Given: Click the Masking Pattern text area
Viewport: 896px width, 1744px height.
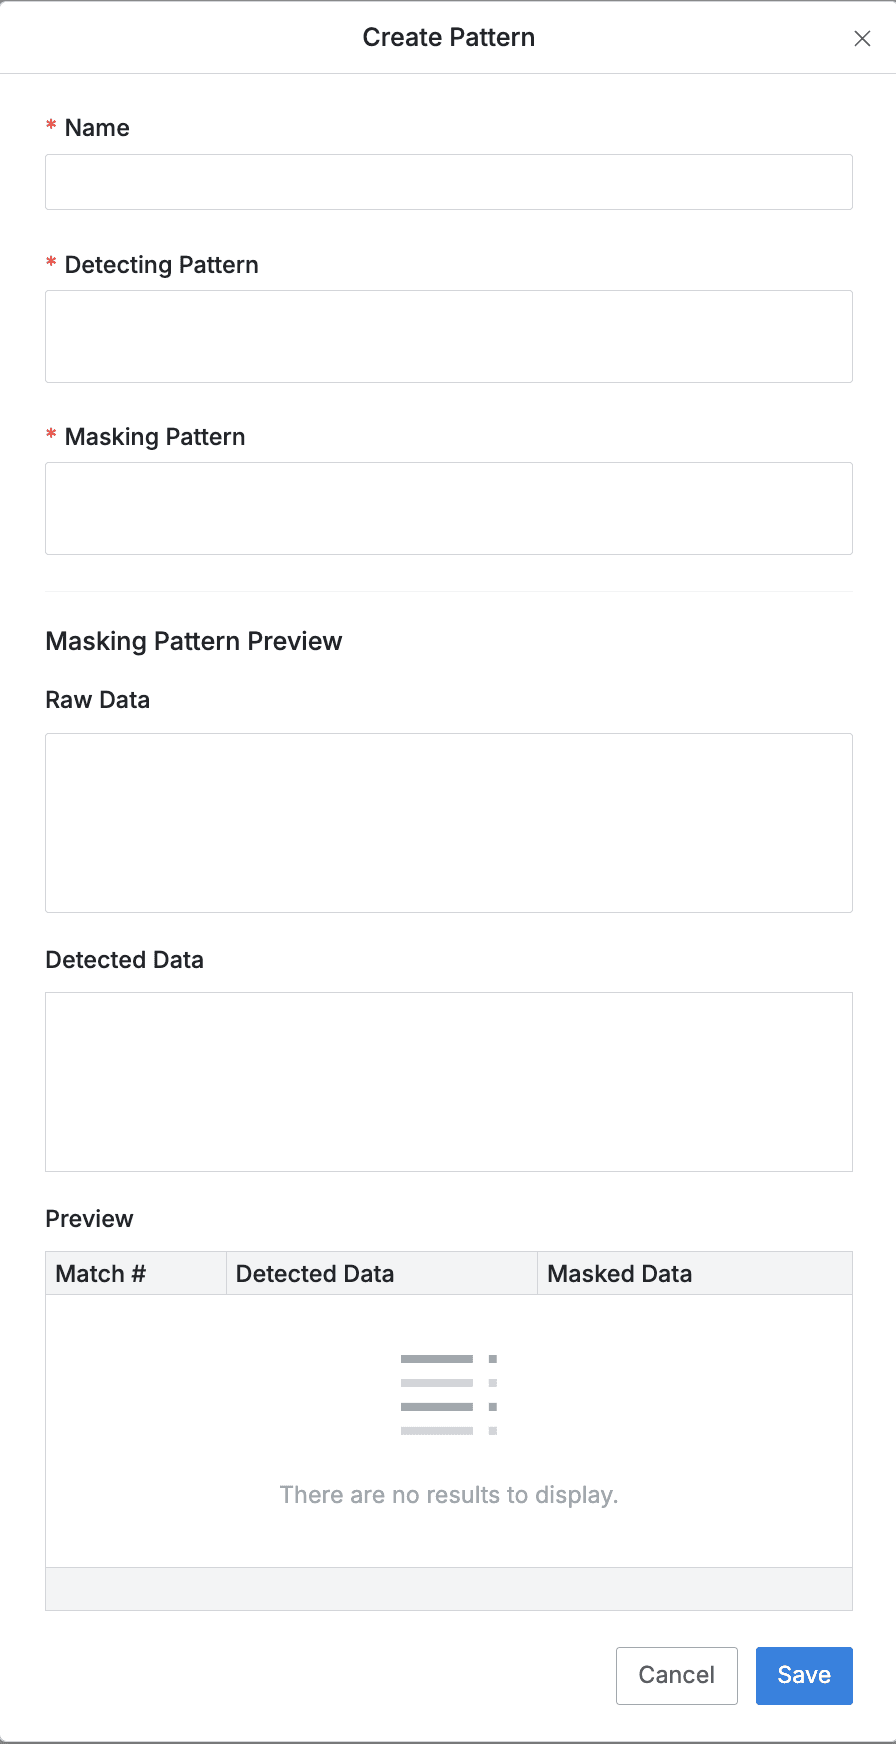Looking at the screenshot, I should [x=448, y=508].
